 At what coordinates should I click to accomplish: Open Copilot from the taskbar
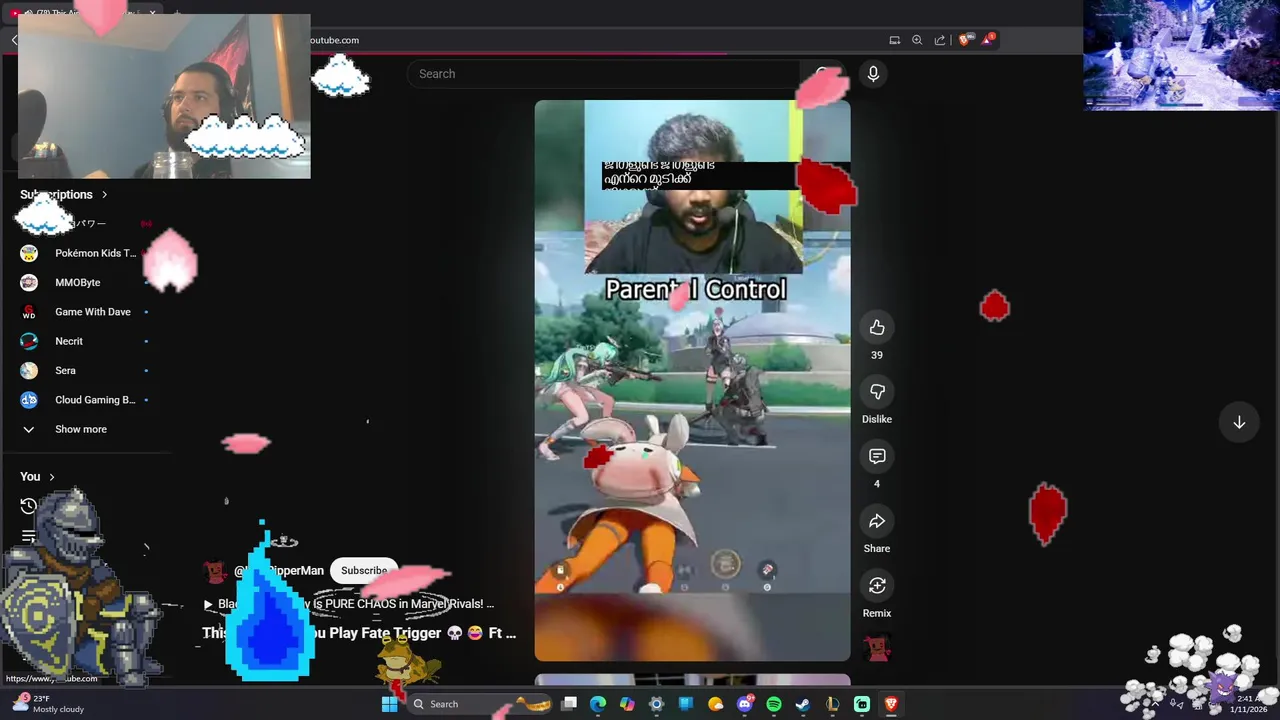[627, 704]
